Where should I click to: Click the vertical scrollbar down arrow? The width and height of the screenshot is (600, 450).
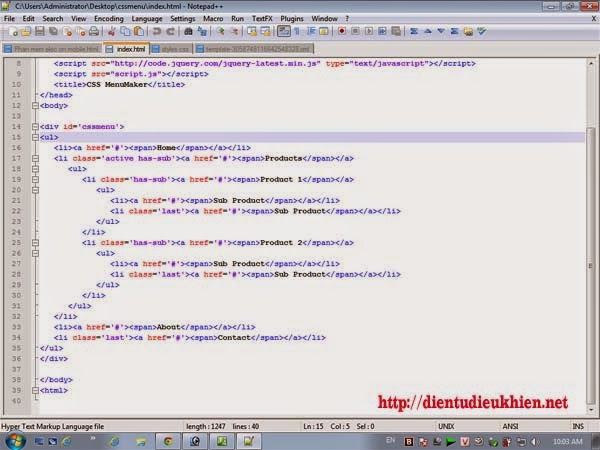click(590, 410)
